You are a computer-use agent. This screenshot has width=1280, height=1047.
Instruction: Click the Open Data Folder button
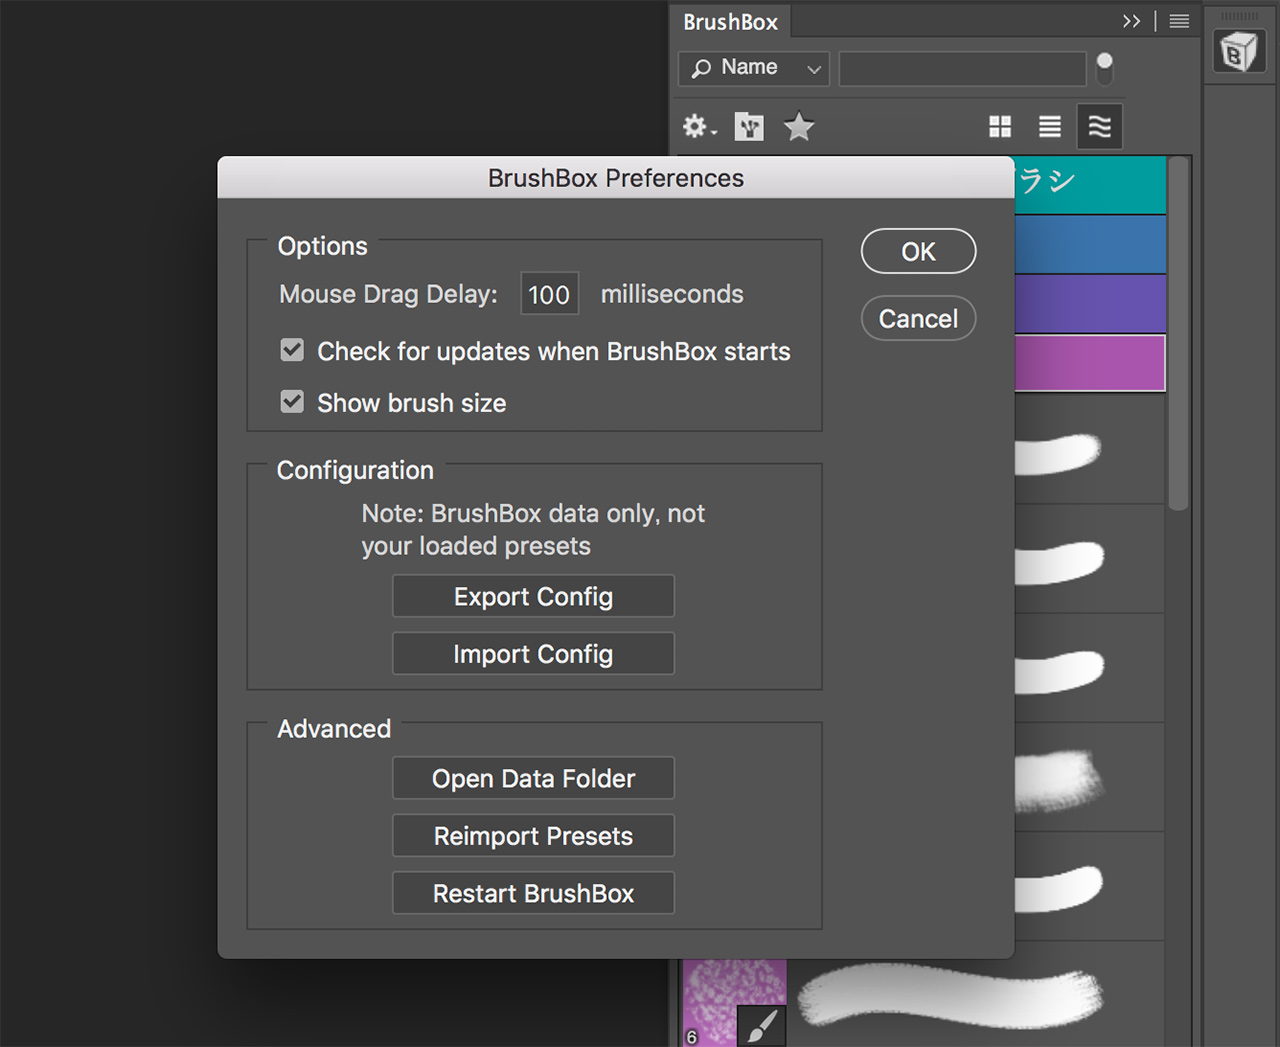click(x=533, y=778)
